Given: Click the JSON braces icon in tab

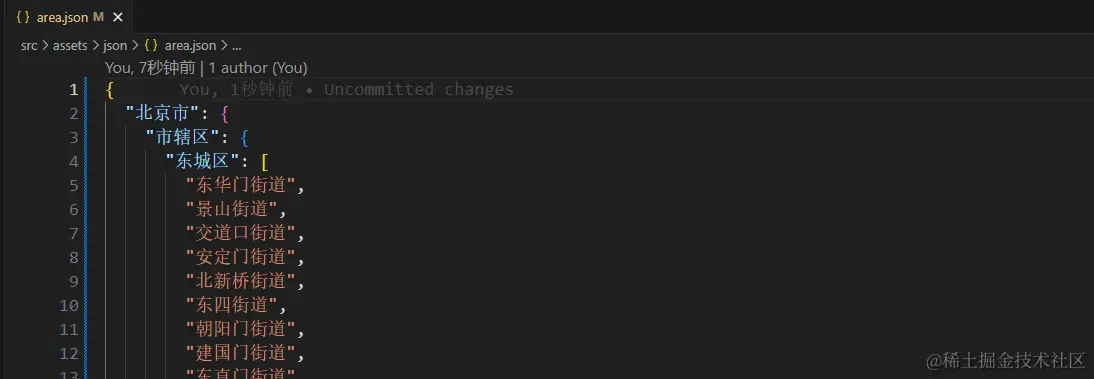Looking at the screenshot, I should [x=23, y=17].
